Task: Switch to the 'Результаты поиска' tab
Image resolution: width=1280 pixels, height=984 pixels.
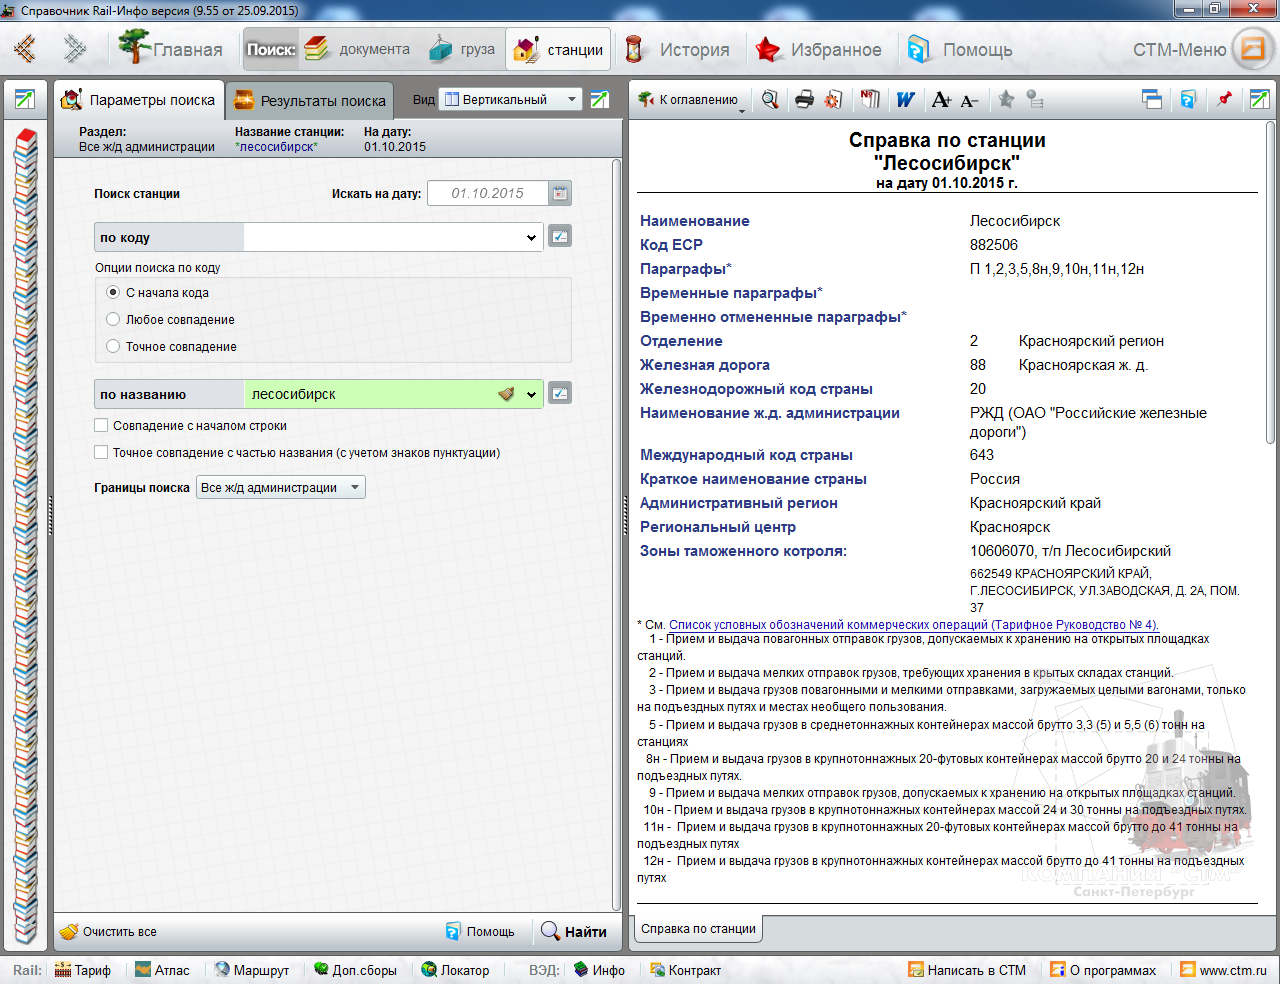Action: [x=310, y=100]
